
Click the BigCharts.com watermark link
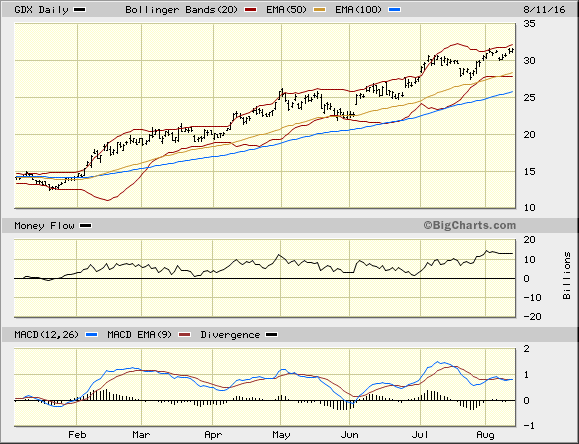pyautogui.click(x=470, y=225)
